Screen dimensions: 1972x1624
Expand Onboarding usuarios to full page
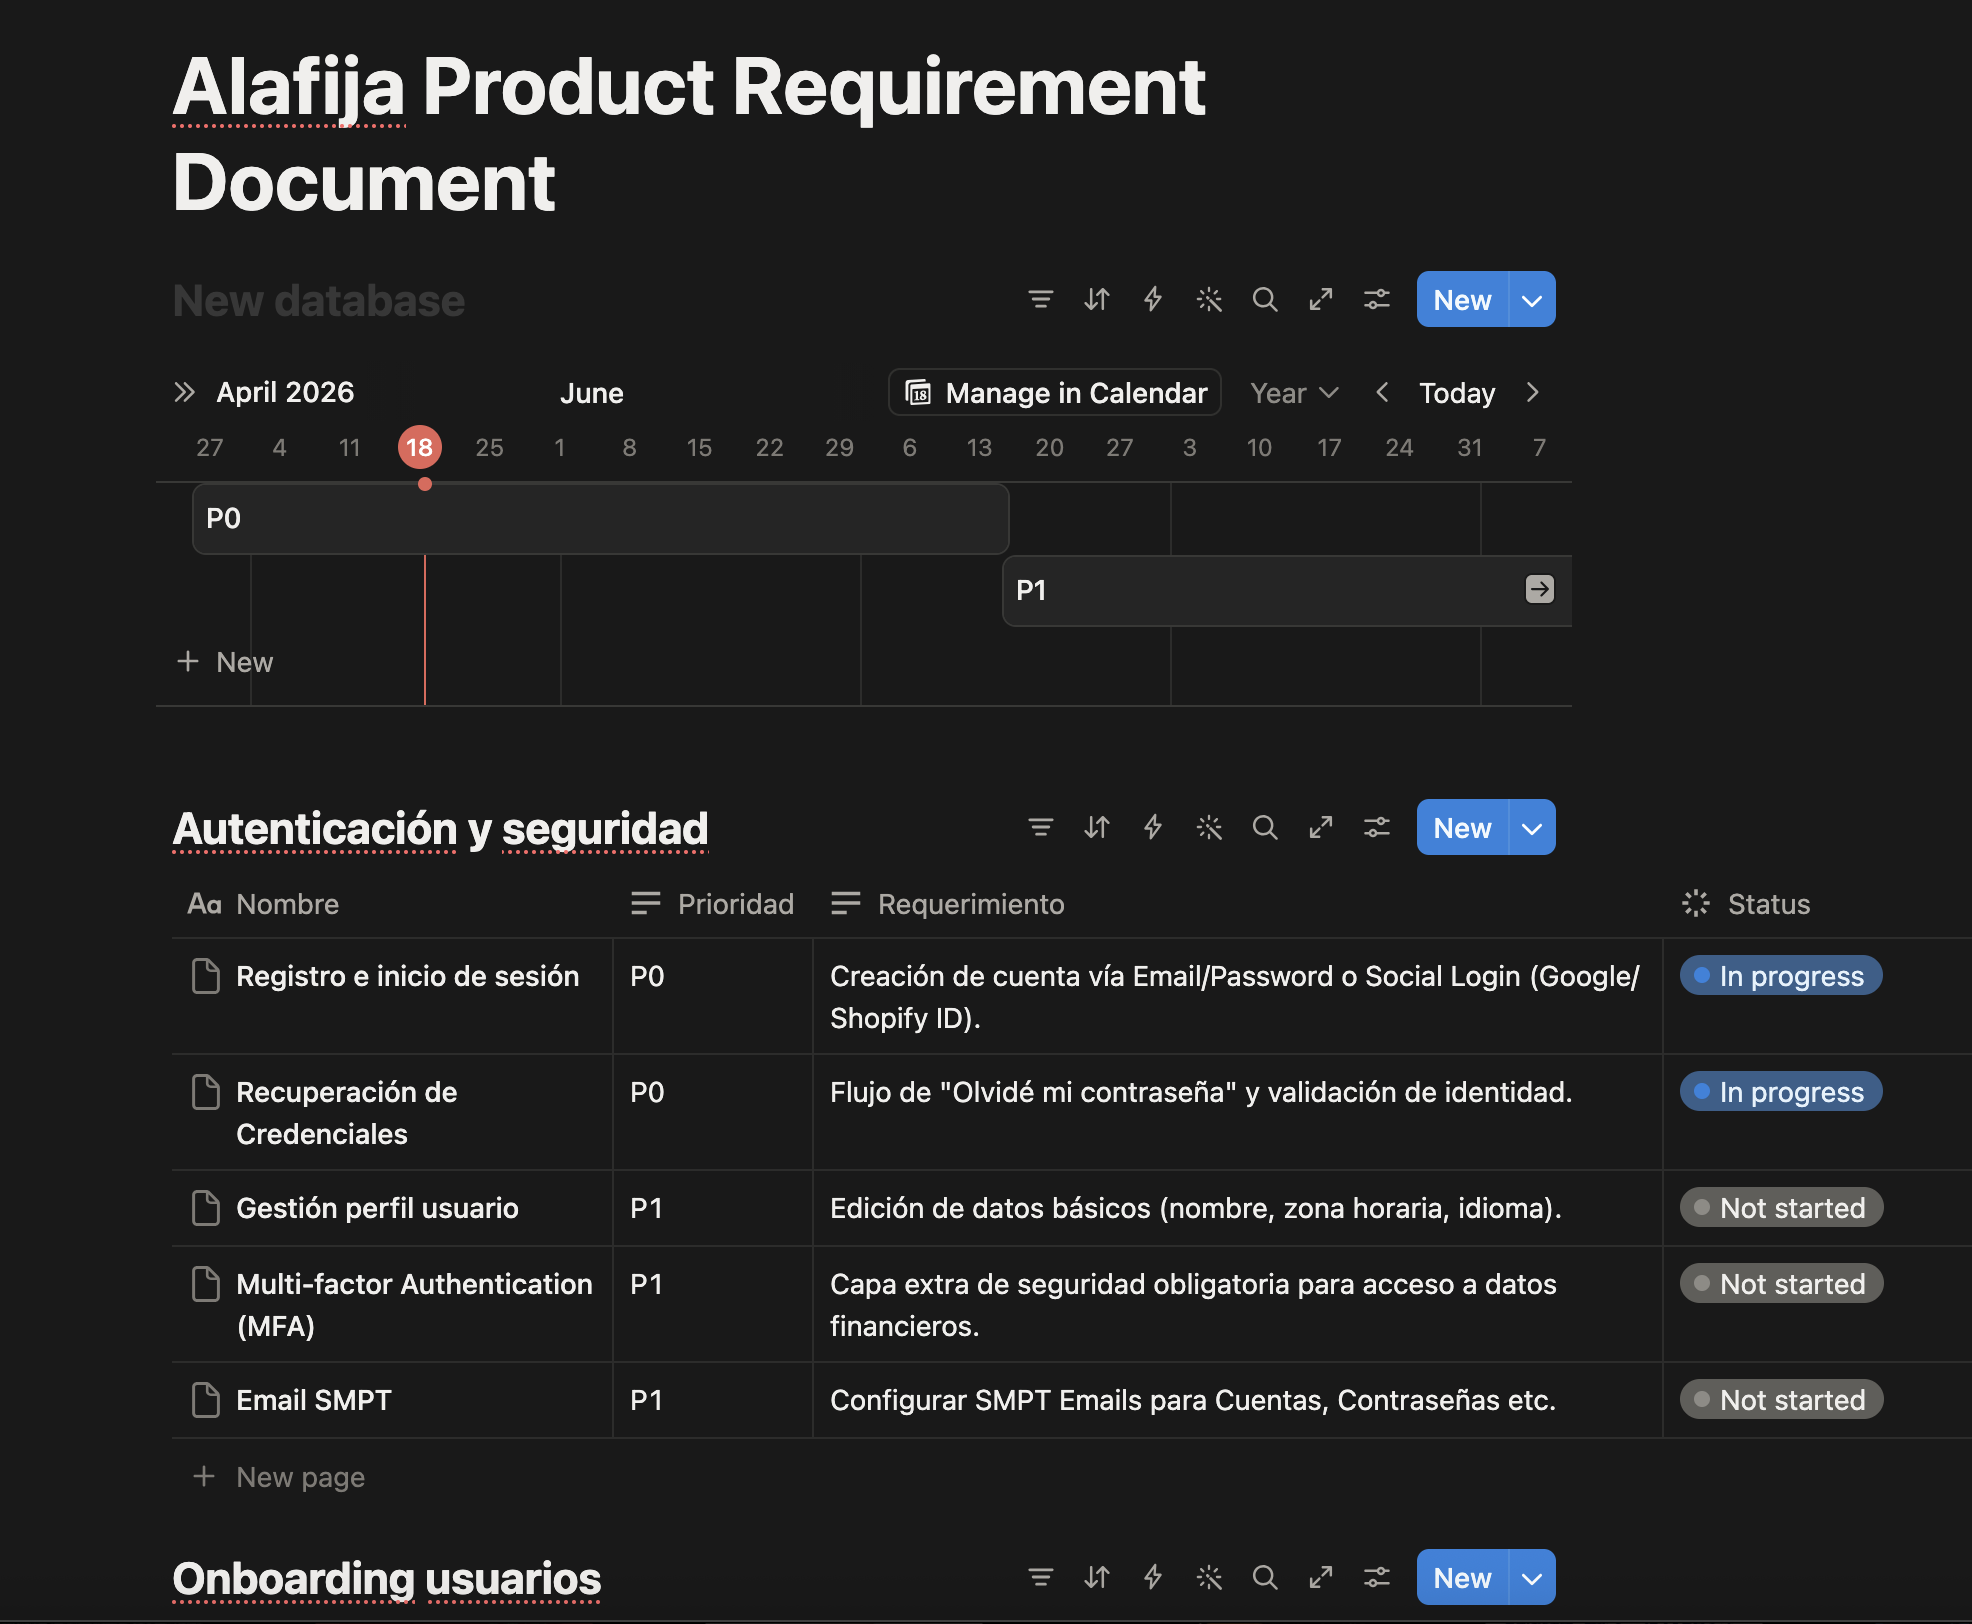pyautogui.click(x=1321, y=1577)
